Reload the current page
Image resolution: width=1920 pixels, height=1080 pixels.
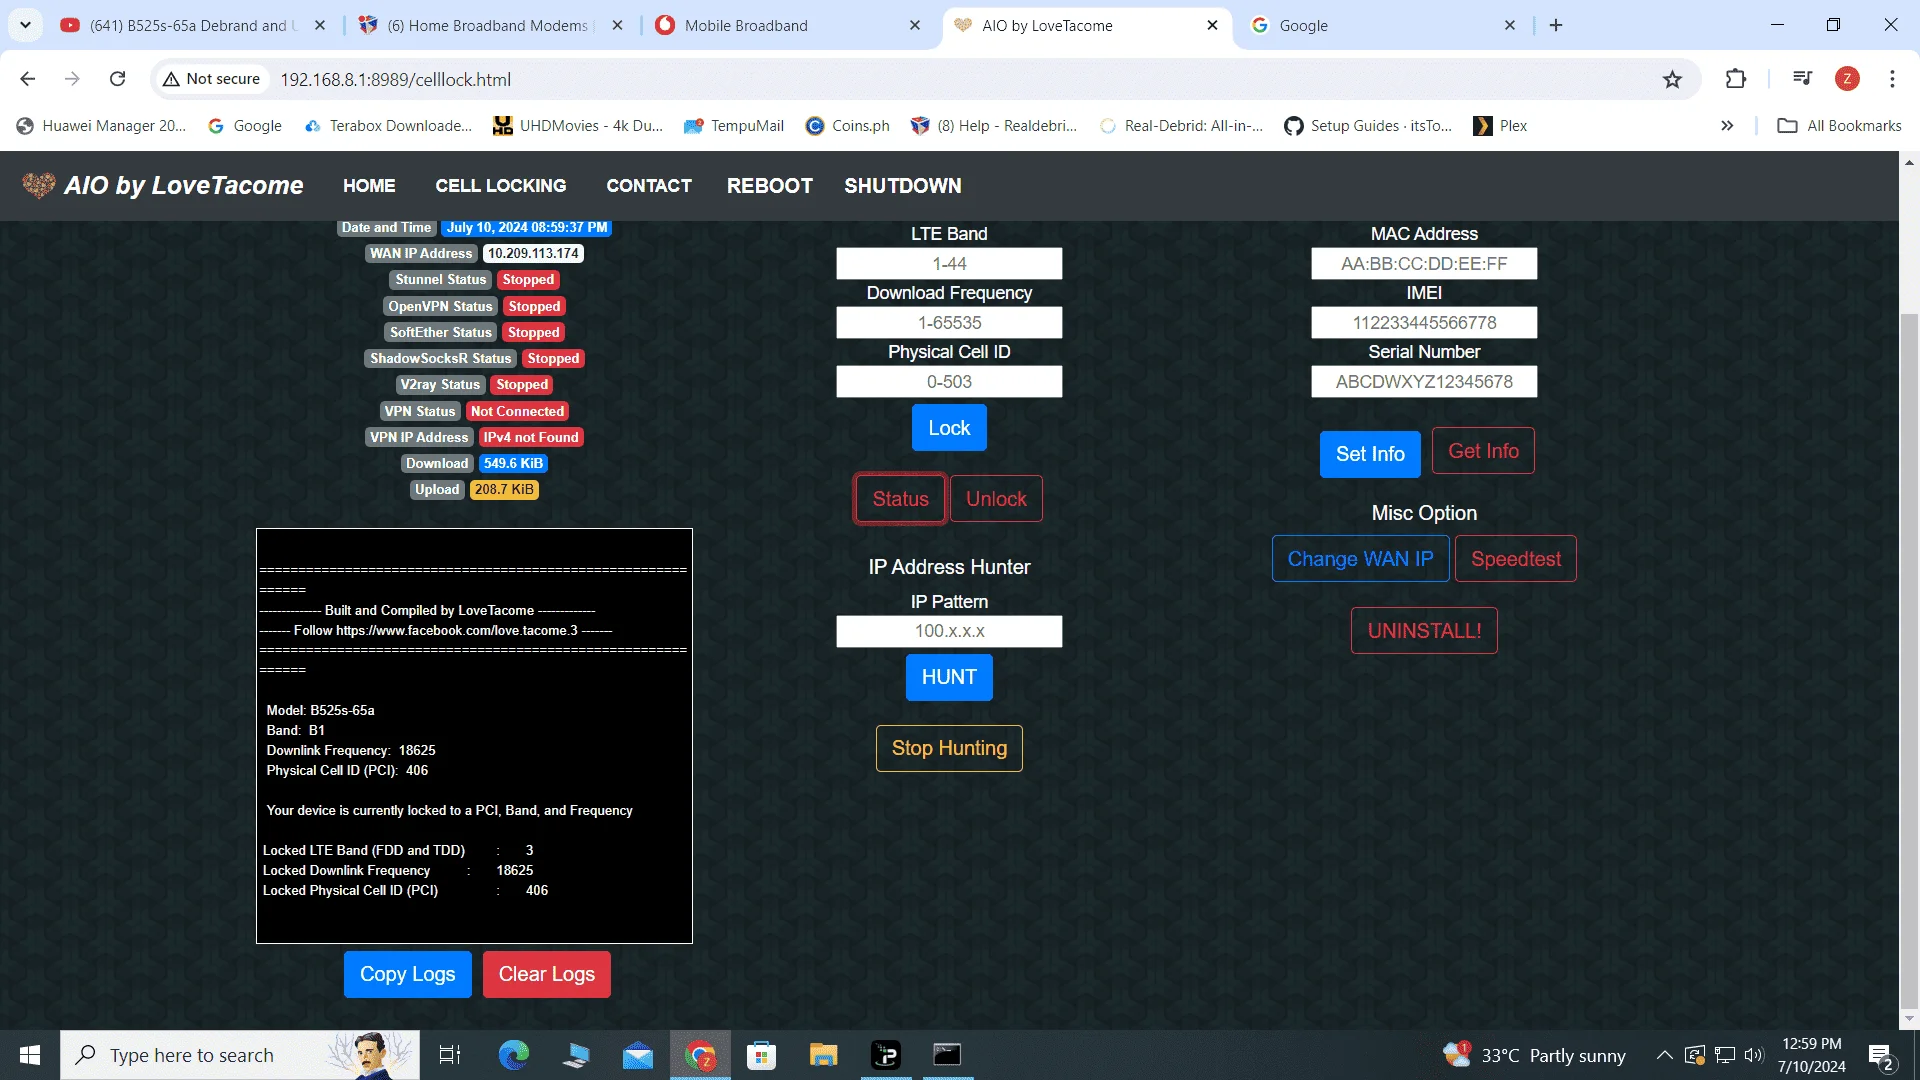coord(117,79)
